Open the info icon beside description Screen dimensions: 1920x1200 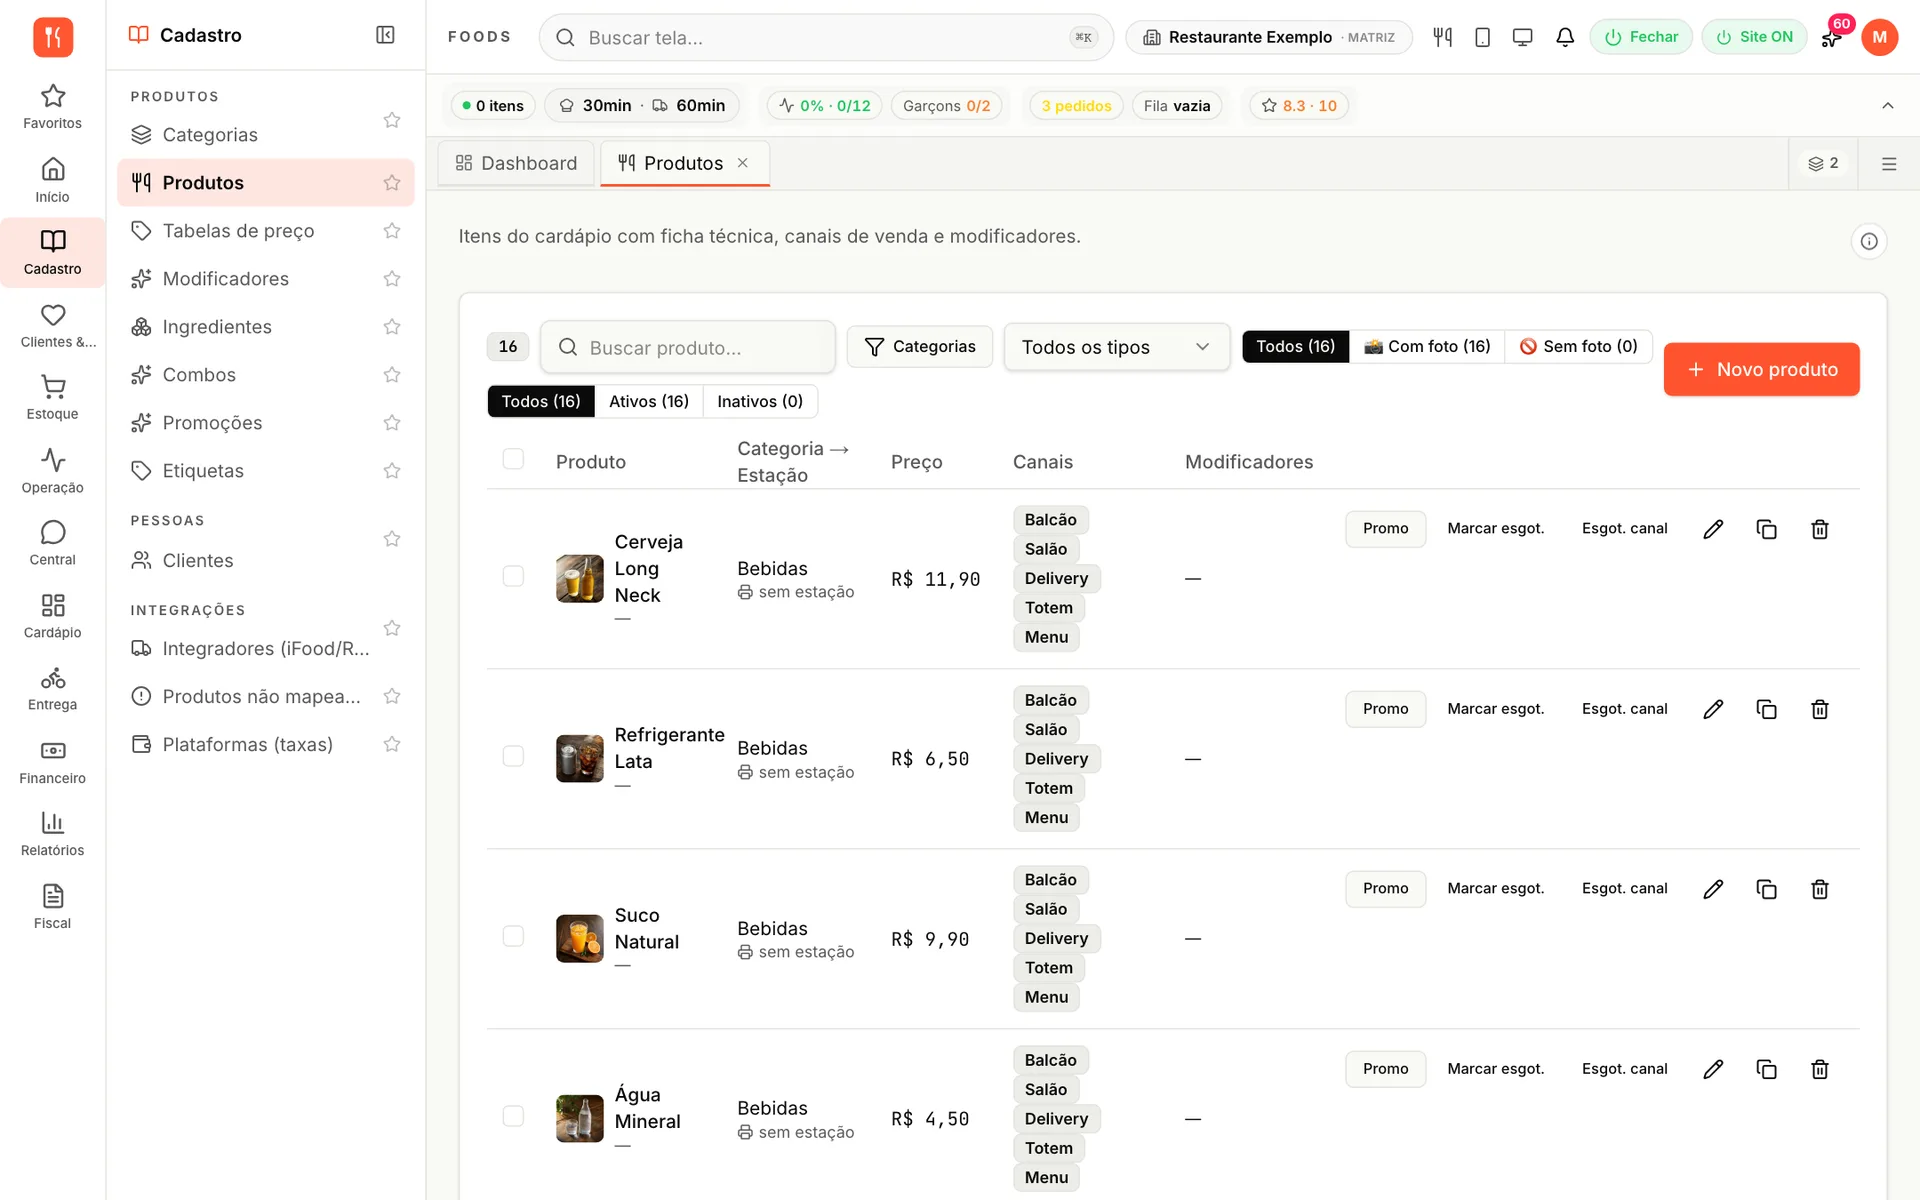[x=1869, y=241]
